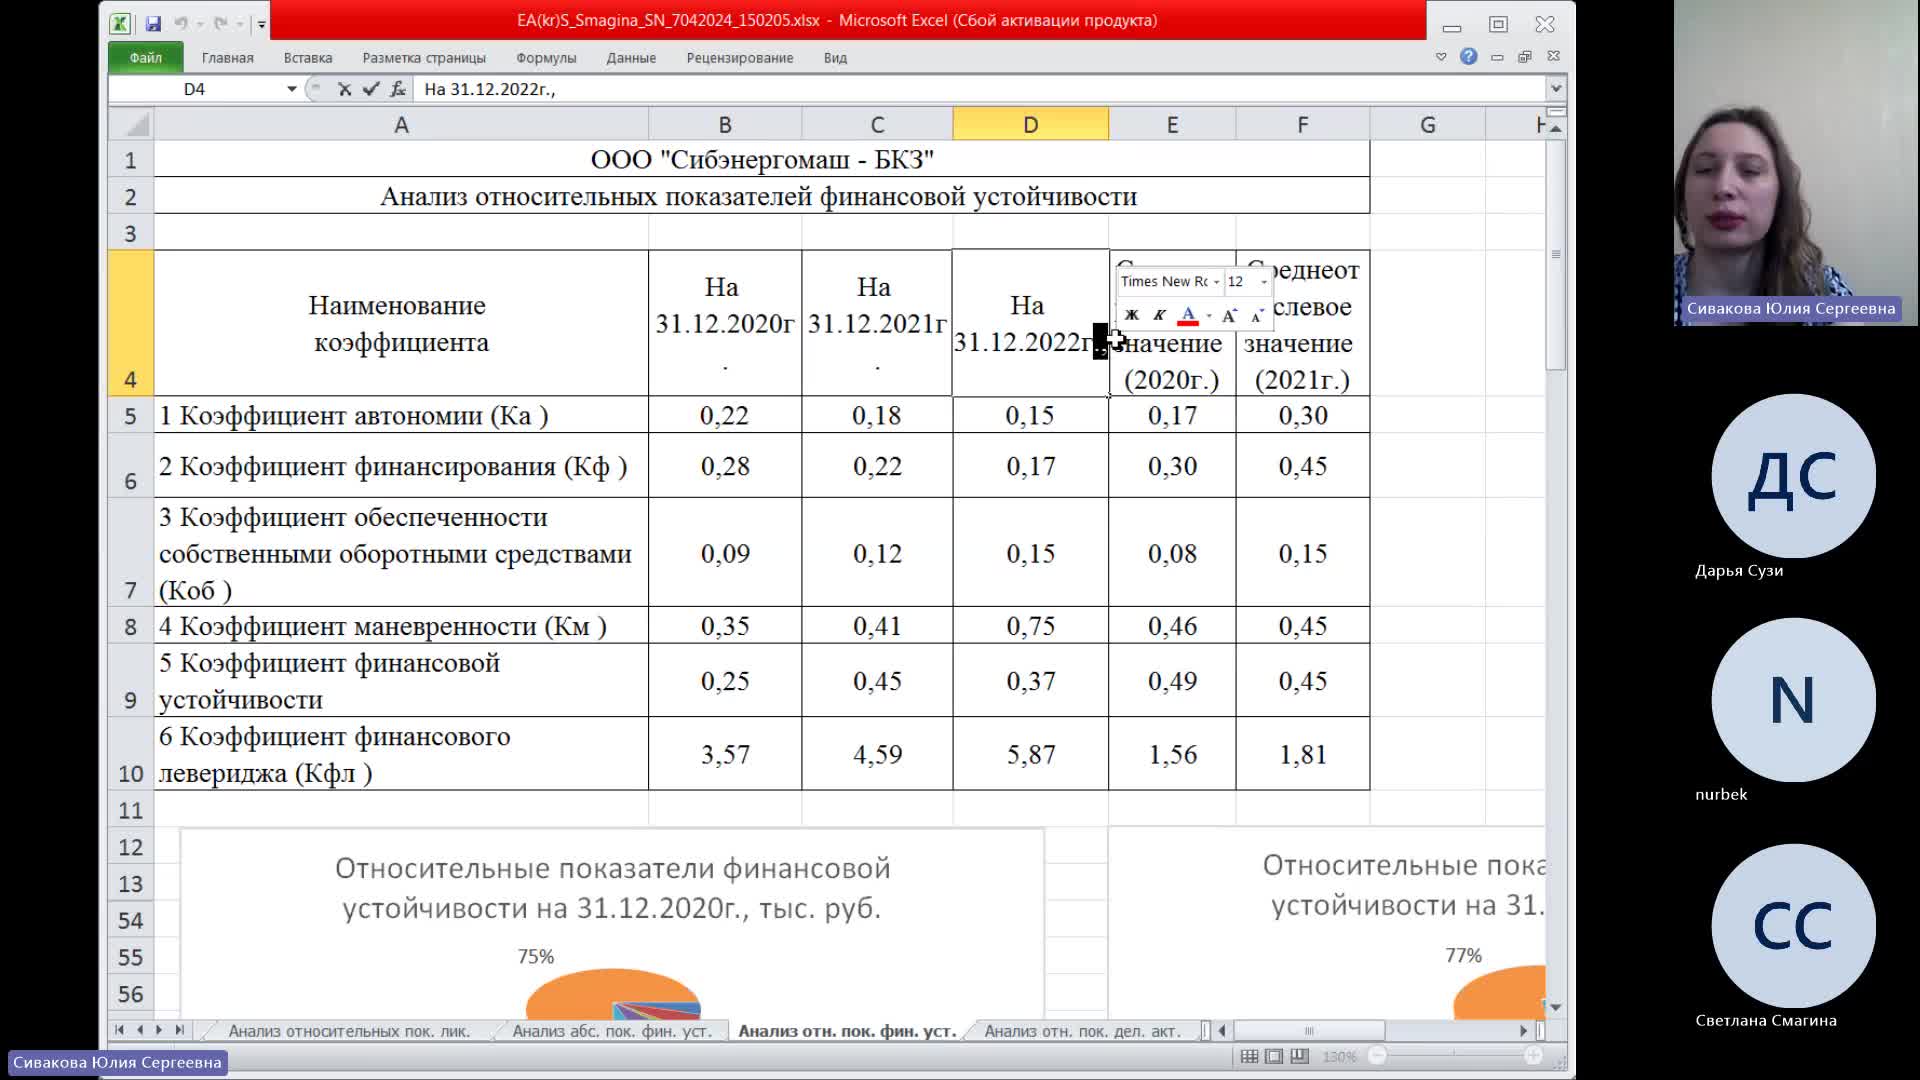Click Дарья Сузи participant avatar

[x=1793, y=476]
